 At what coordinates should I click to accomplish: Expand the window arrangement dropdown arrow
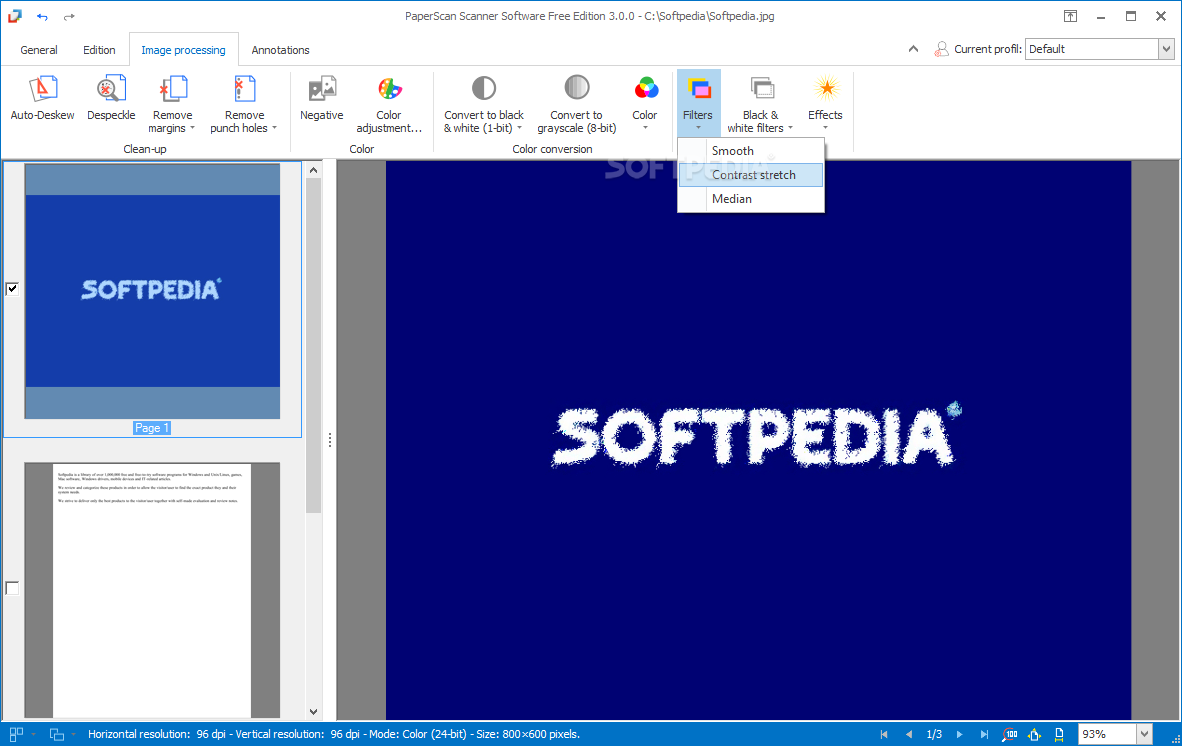click(x=73, y=734)
